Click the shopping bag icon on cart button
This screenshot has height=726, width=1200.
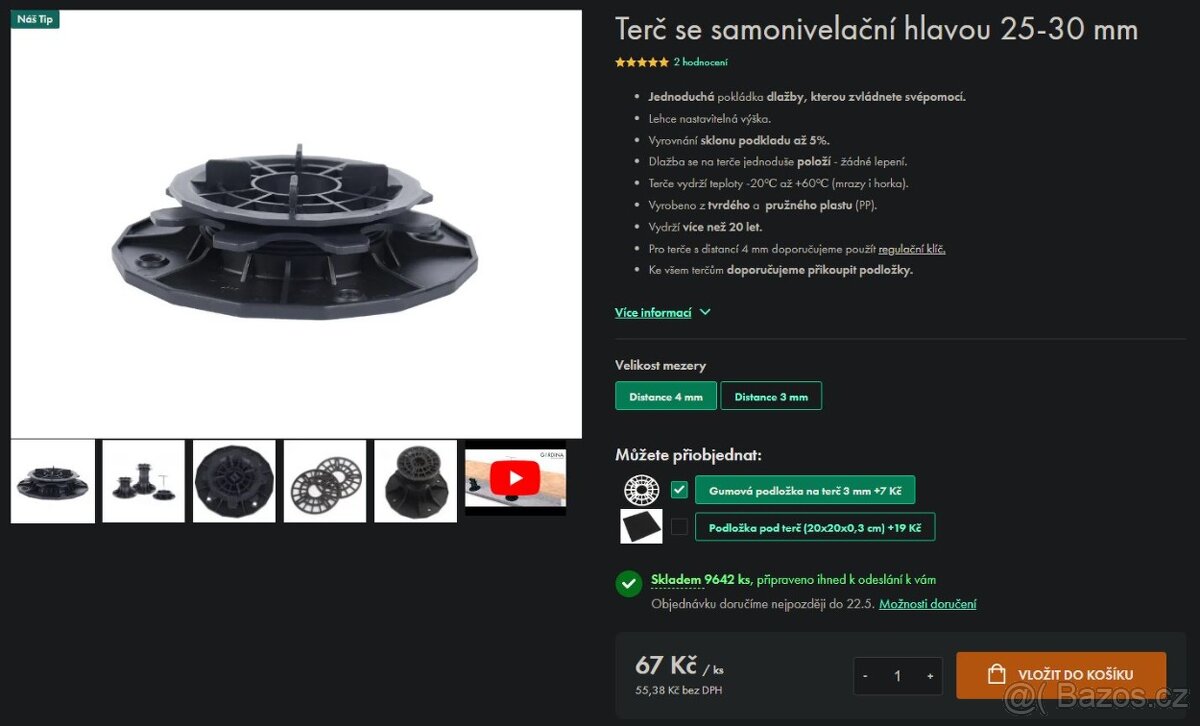(996, 675)
